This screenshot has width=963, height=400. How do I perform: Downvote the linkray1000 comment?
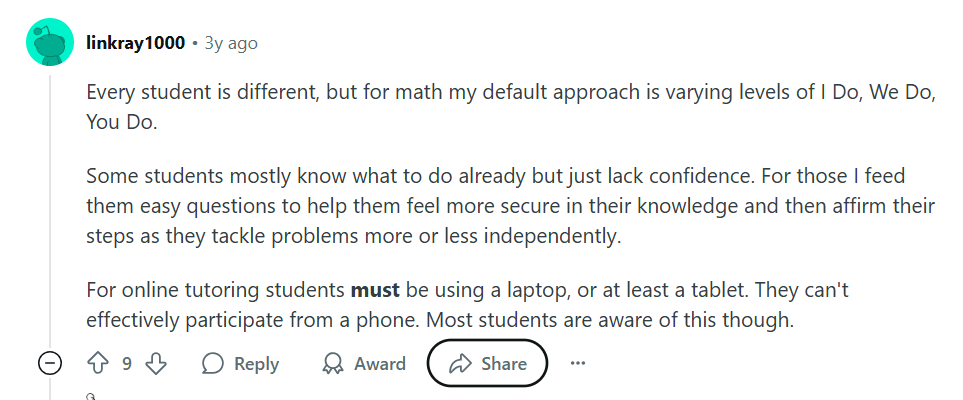point(156,364)
